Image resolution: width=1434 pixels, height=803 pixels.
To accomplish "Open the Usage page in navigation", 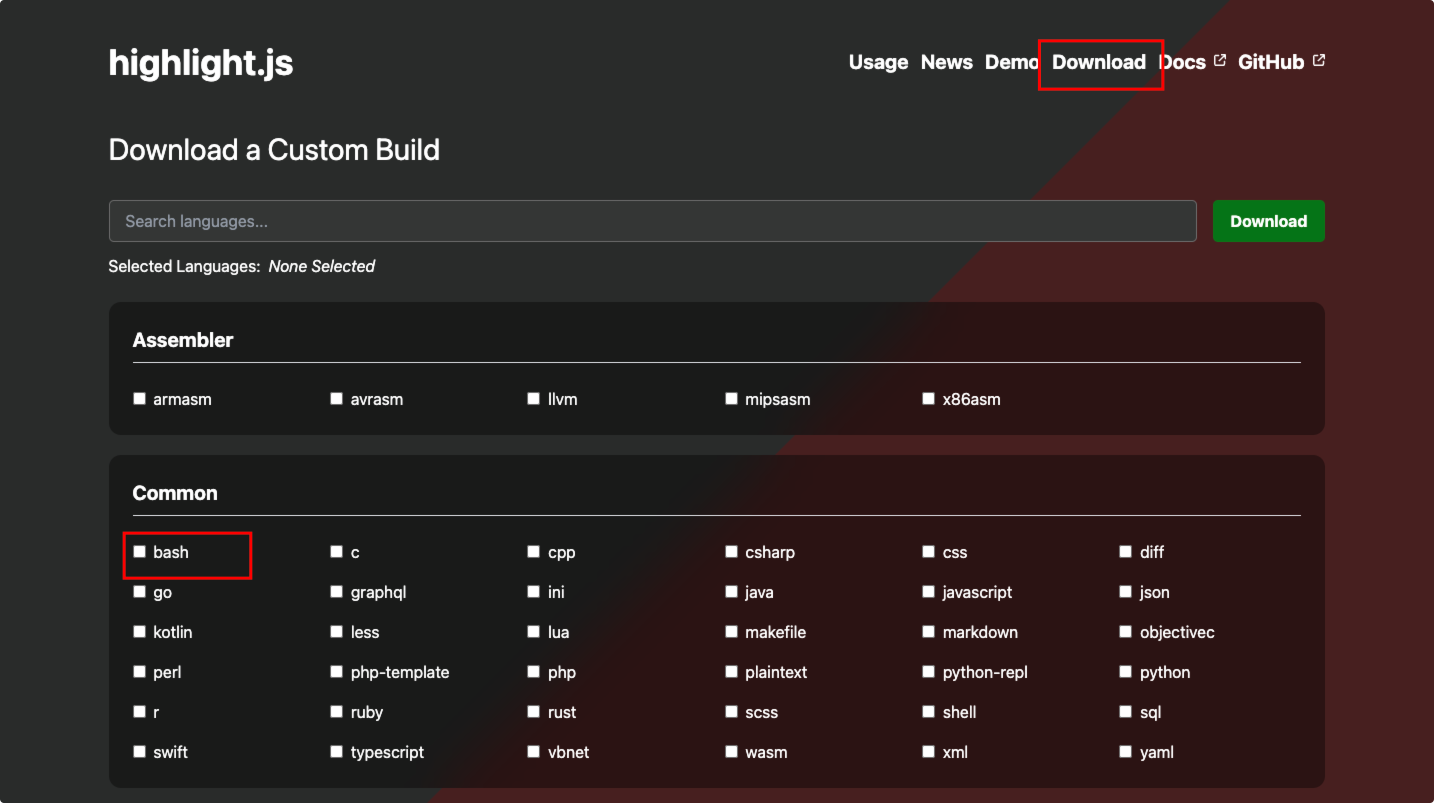I will coord(878,62).
